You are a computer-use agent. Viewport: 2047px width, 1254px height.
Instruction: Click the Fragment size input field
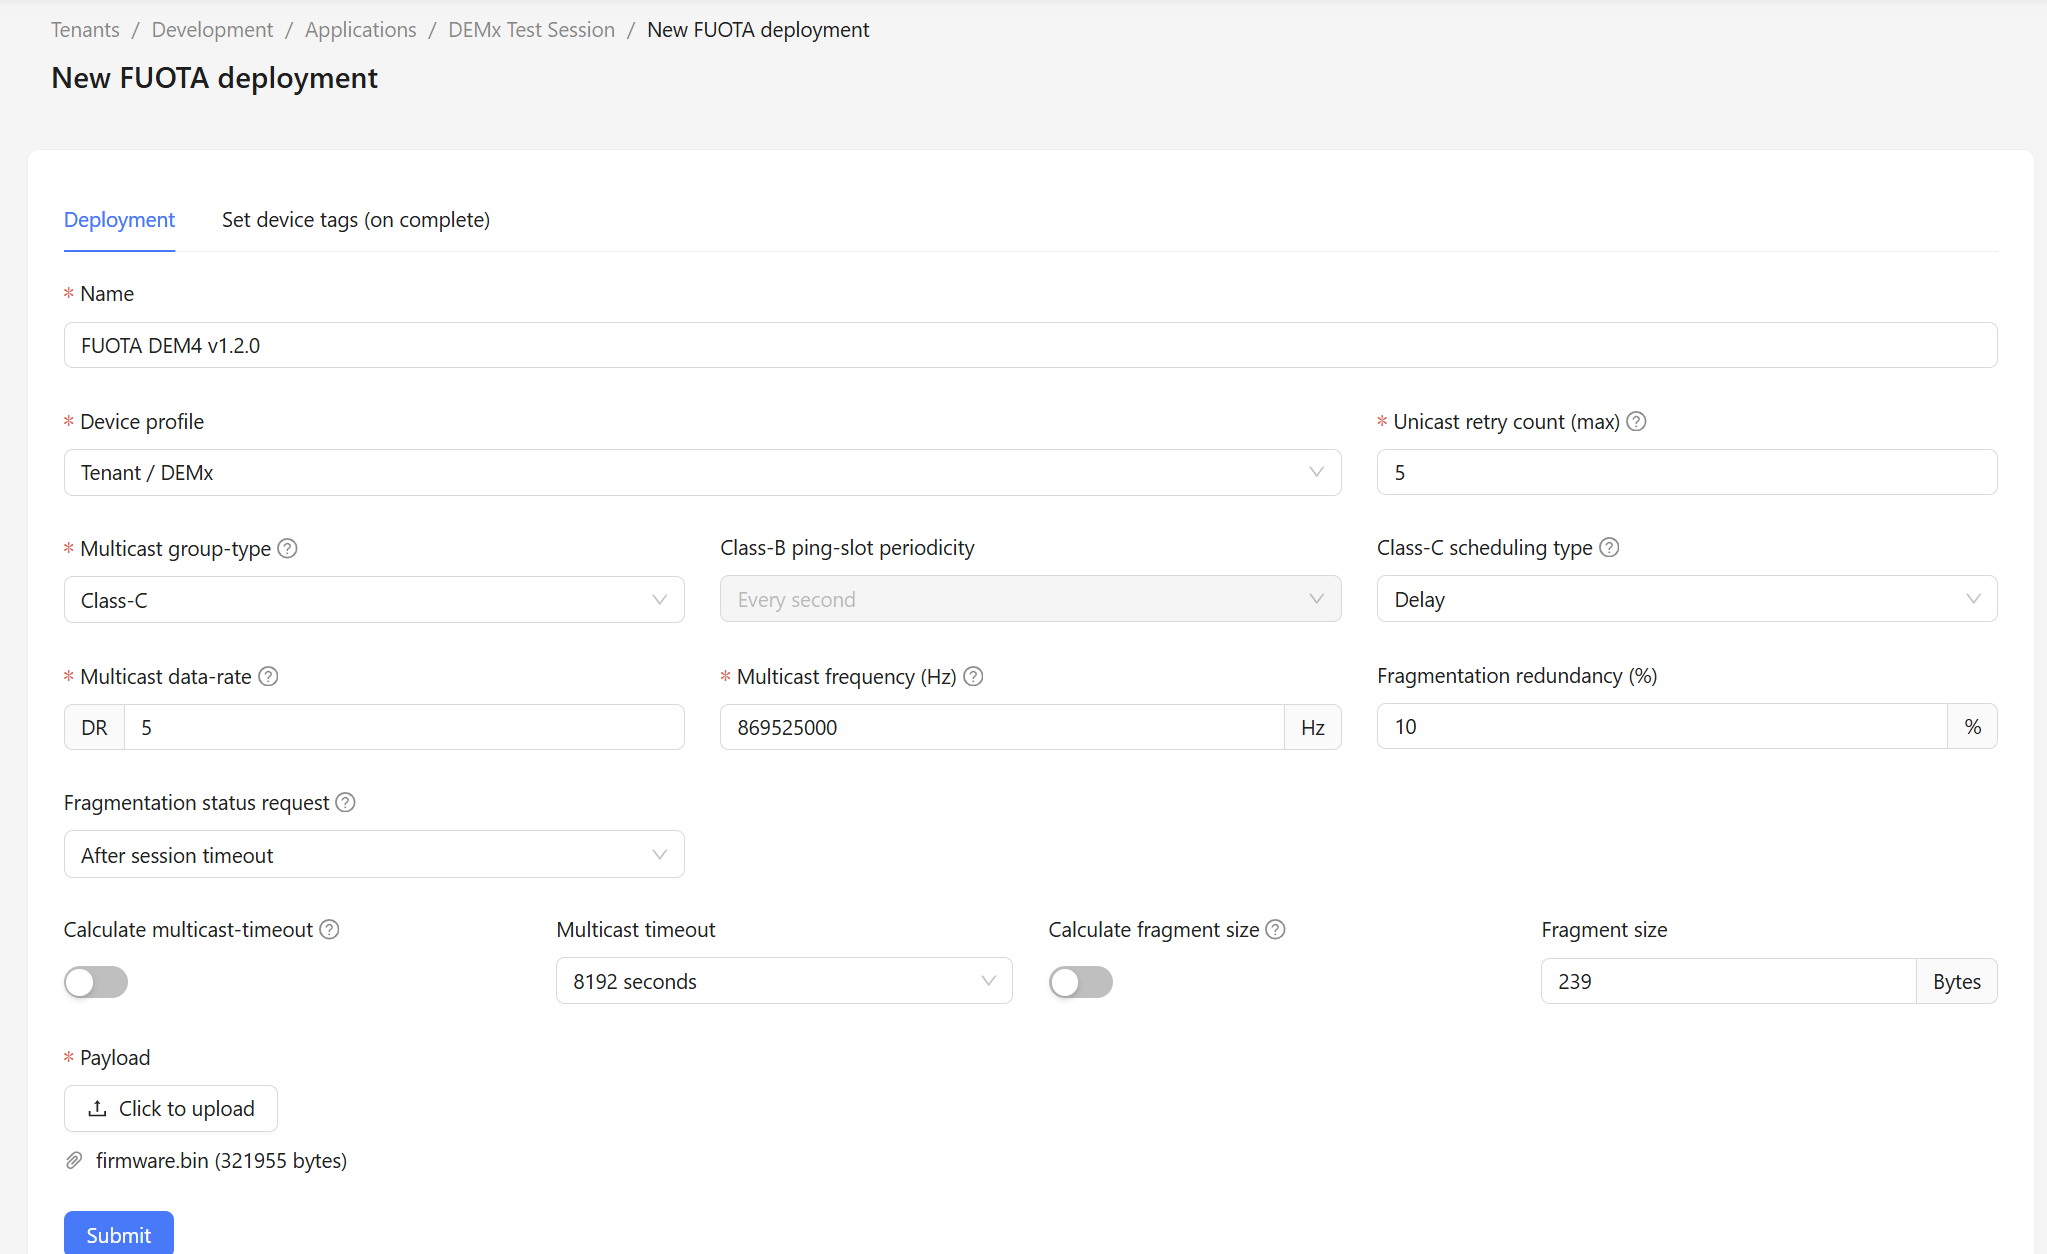click(1728, 981)
